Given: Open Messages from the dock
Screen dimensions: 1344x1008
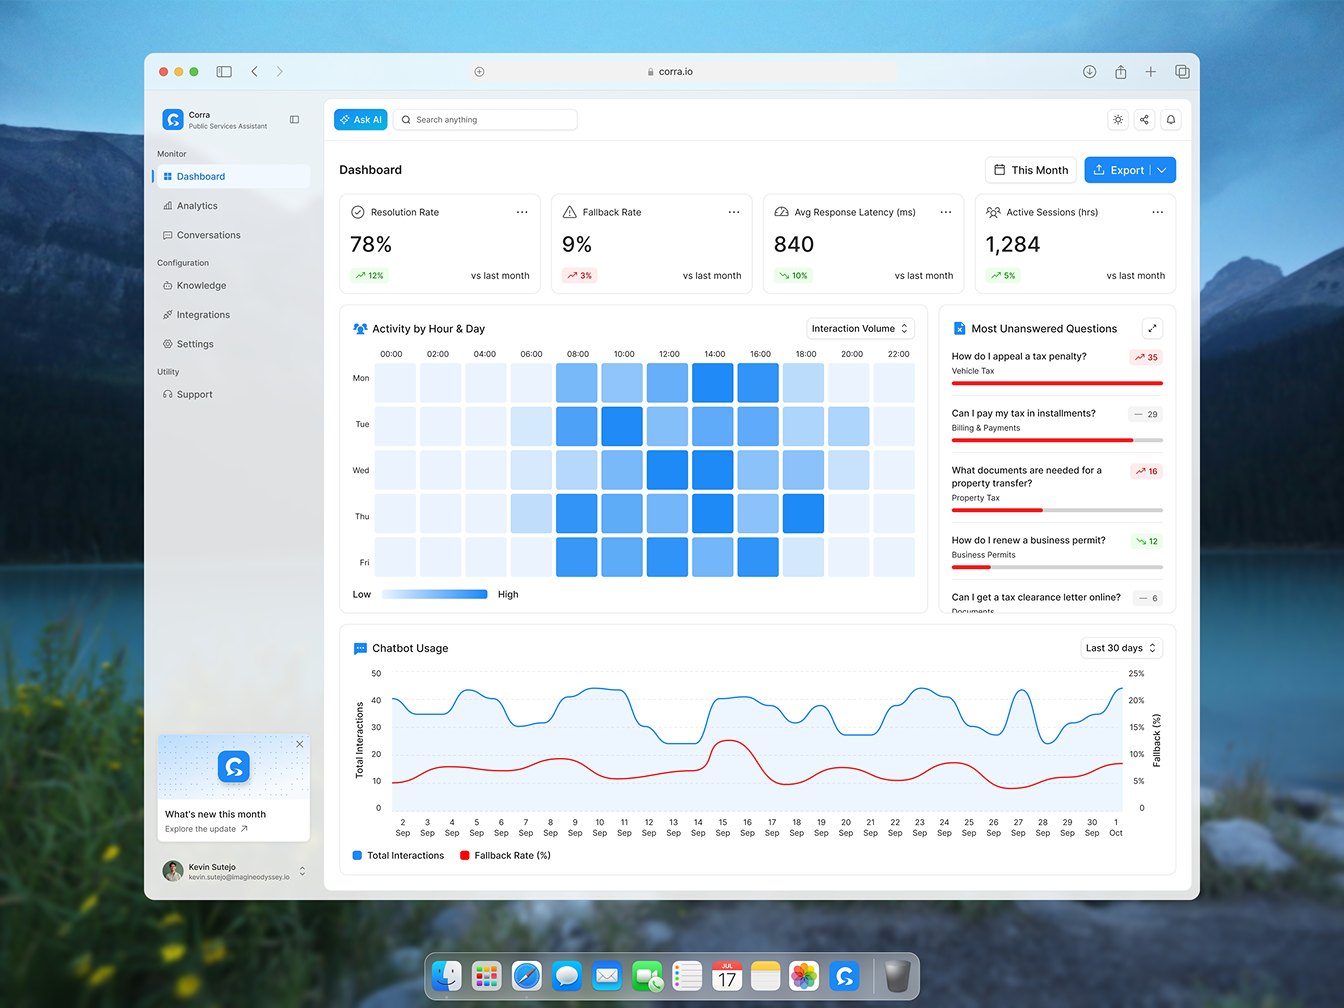Looking at the screenshot, I should 567,976.
